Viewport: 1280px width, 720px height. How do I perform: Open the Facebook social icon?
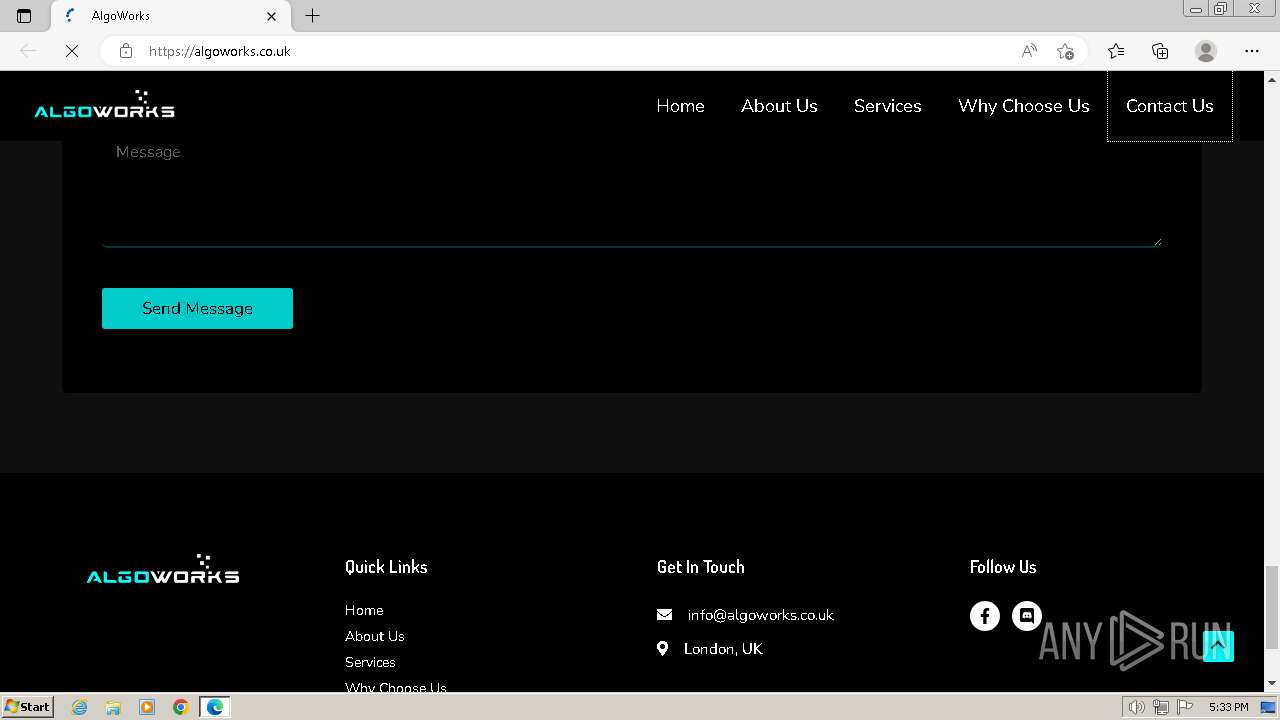pyautogui.click(x=985, y=616)
